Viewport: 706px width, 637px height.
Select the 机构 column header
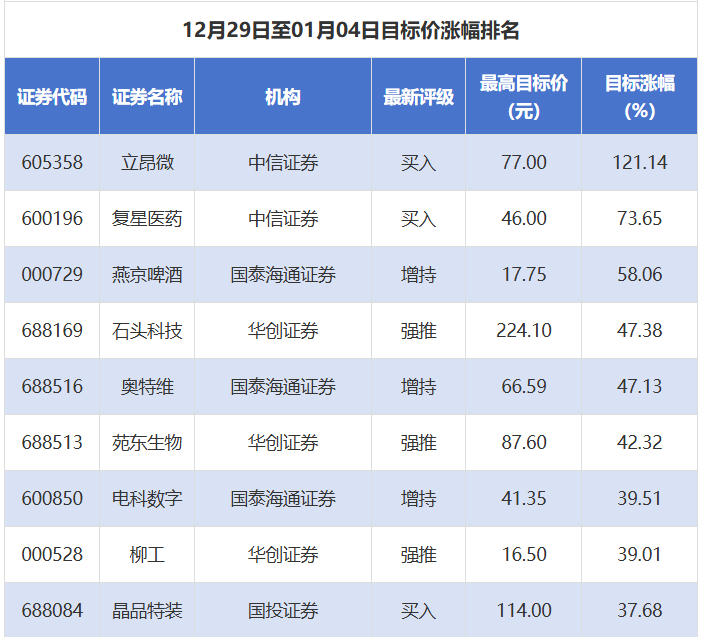(x=283, y=97)
